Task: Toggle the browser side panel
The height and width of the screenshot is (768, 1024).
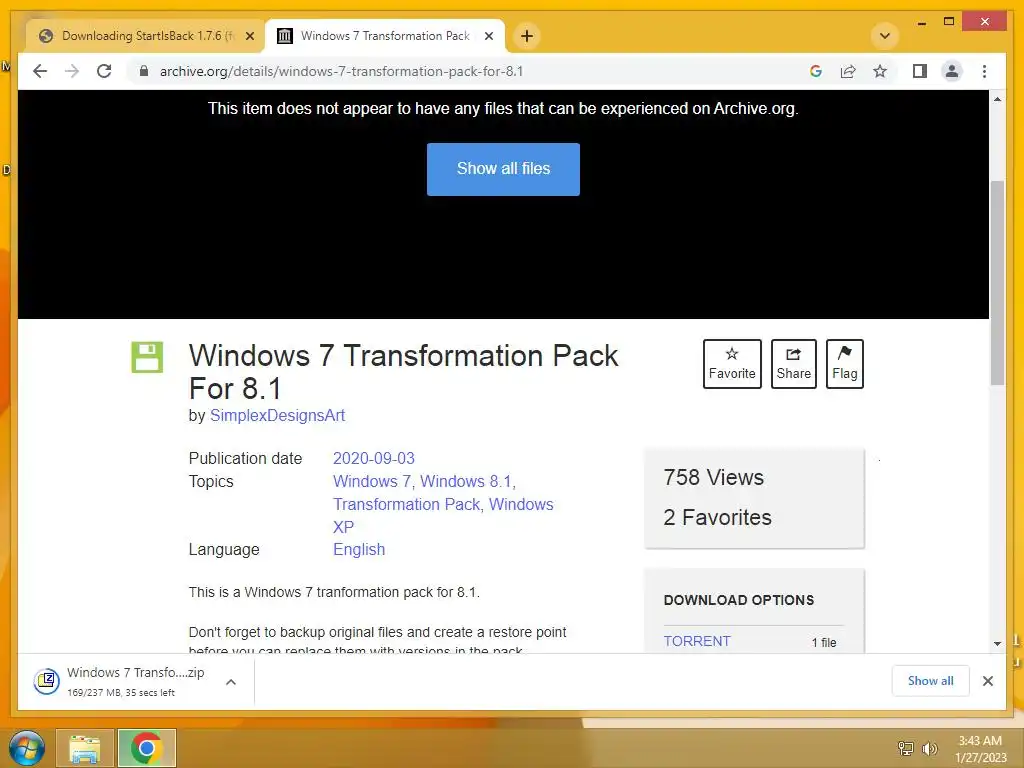Action: (920, 71)
